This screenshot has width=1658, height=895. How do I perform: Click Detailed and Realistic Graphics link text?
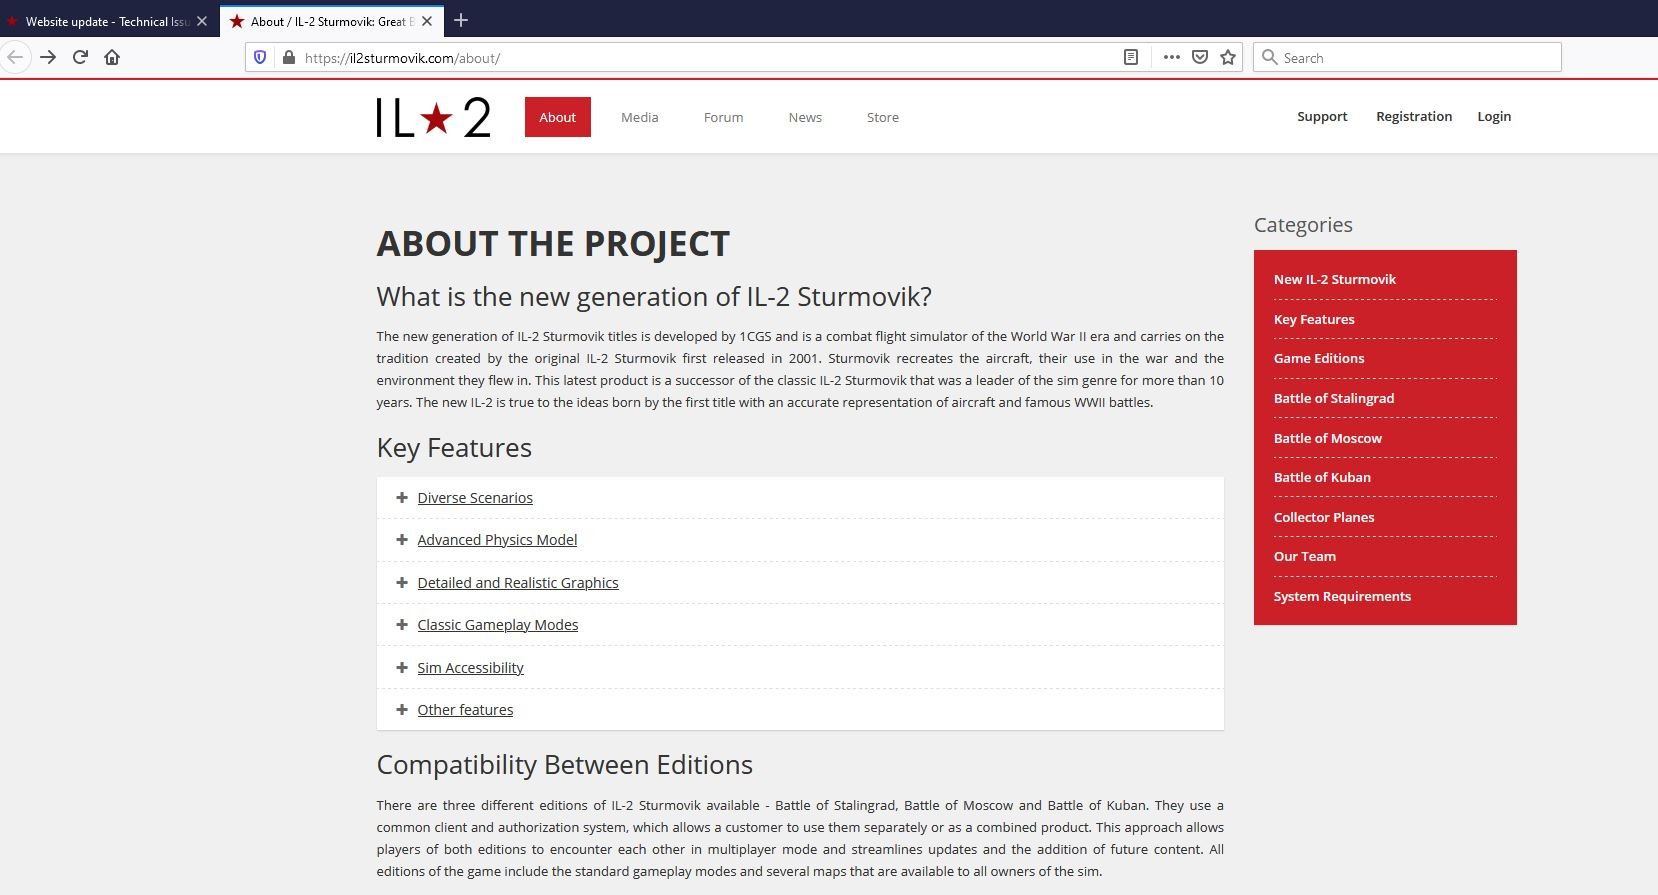(x=518, y=583)
